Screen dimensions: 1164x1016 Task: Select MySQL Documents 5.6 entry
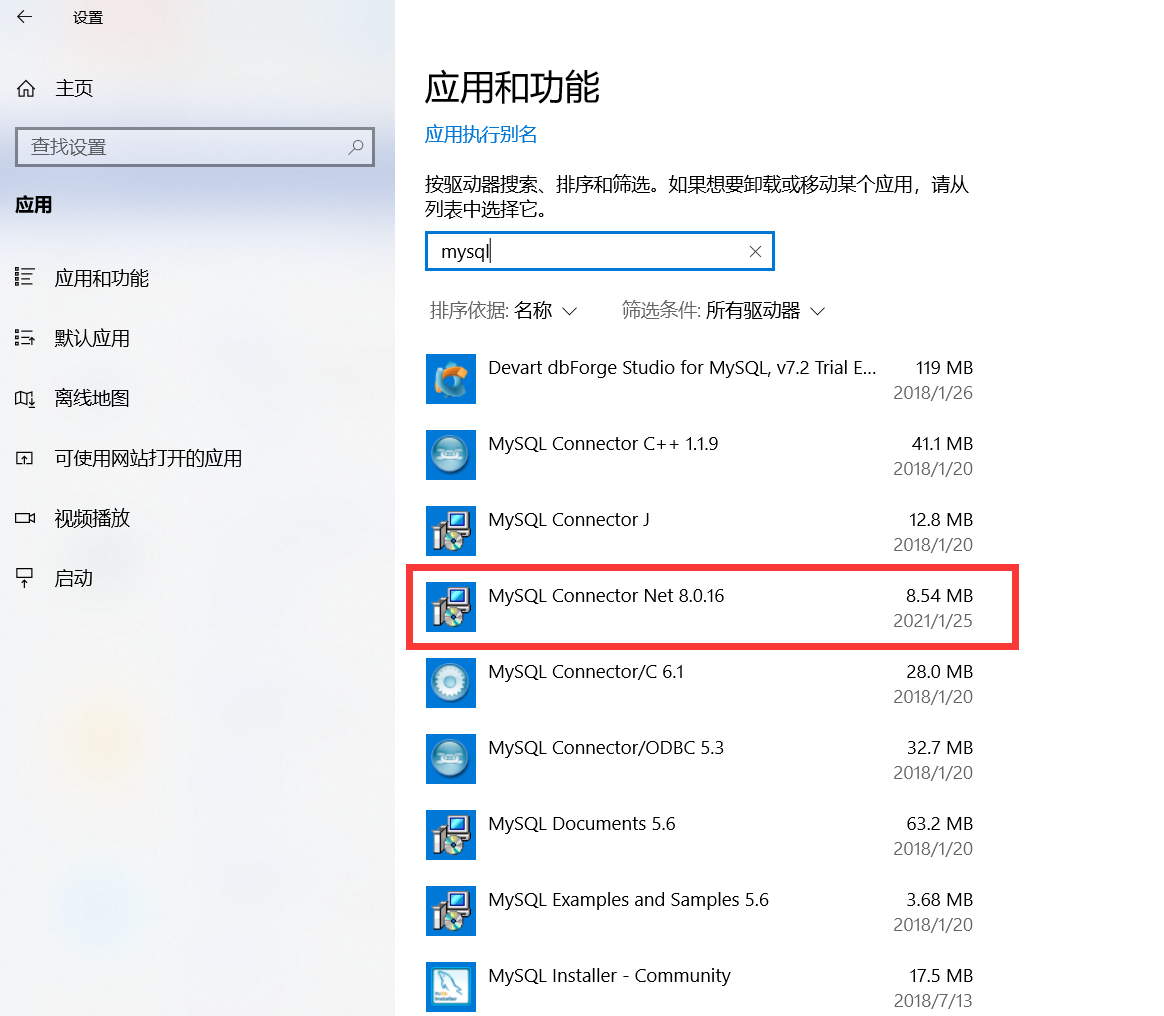coord(699,835)
